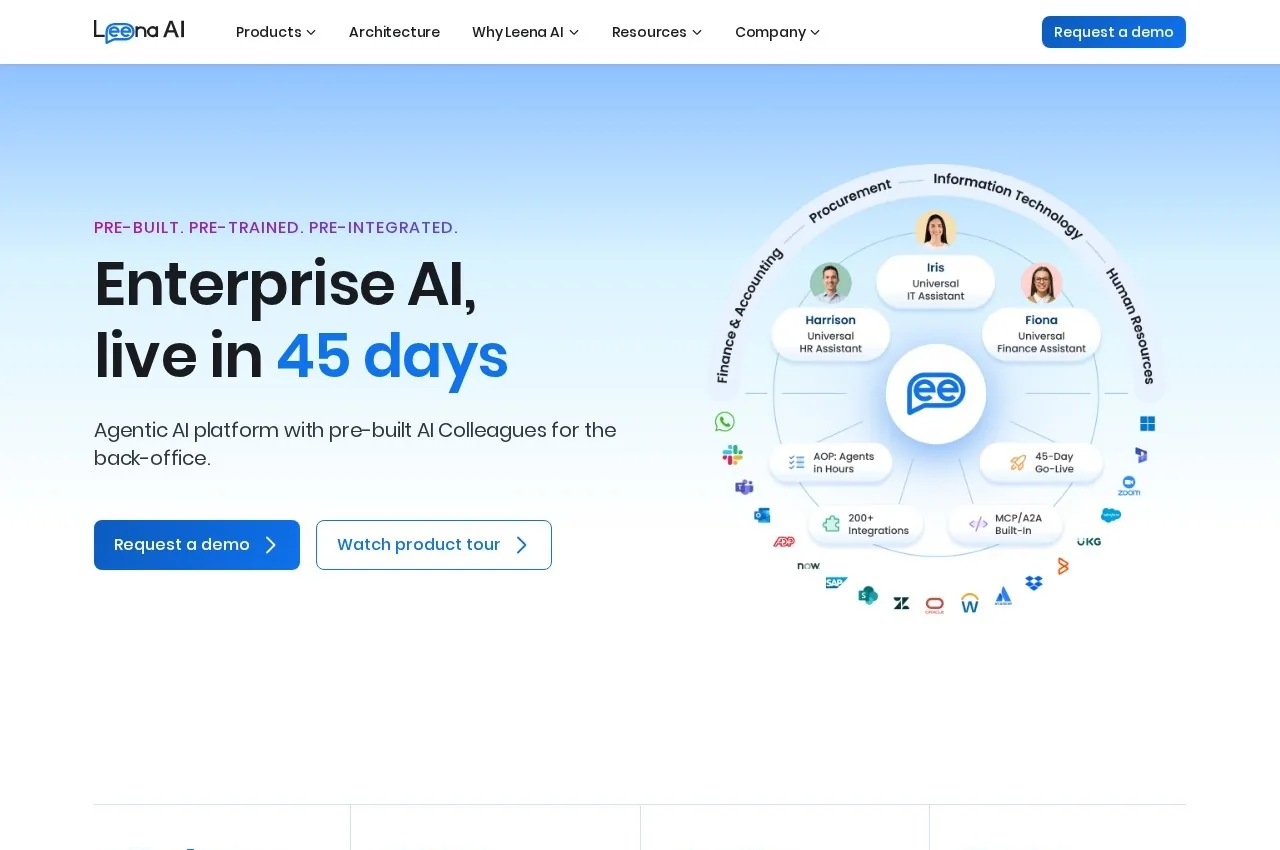The width and height of the screenshot is (1280, 850).
Task: Click the Outlook integration icon
Action: pos(762,515)
